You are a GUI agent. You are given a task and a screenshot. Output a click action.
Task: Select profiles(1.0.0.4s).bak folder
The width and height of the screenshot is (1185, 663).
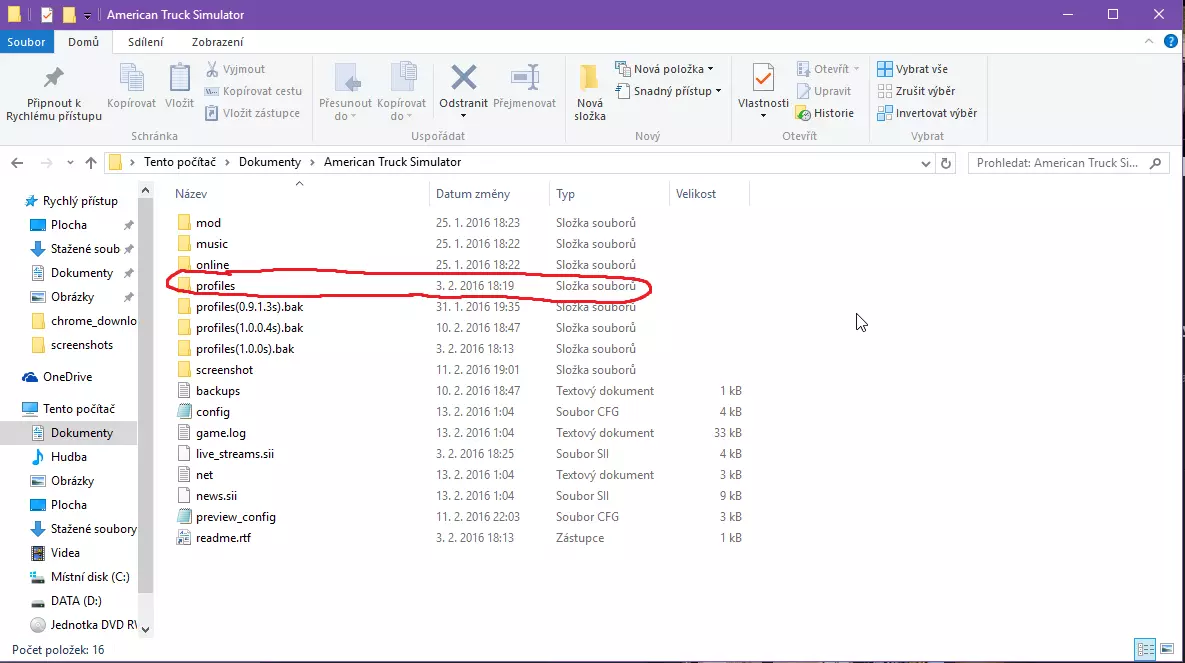pos(249,328)
